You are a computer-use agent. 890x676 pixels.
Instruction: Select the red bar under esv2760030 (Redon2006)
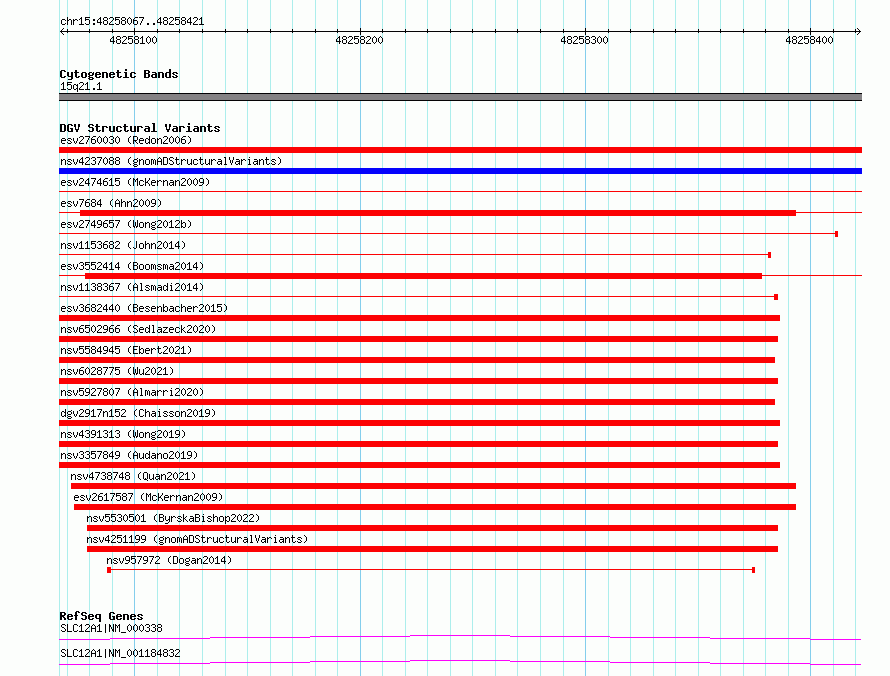(460, 150)
